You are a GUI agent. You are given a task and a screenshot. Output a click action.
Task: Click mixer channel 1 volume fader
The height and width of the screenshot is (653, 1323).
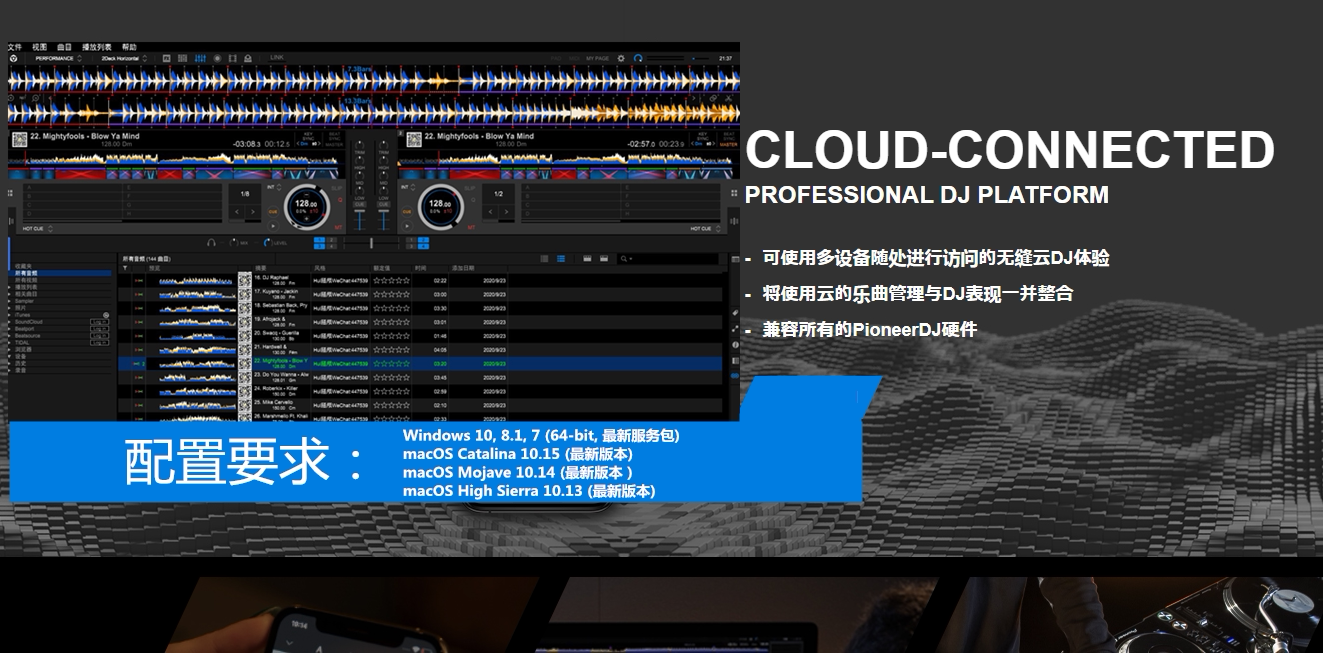pos(359,219)
